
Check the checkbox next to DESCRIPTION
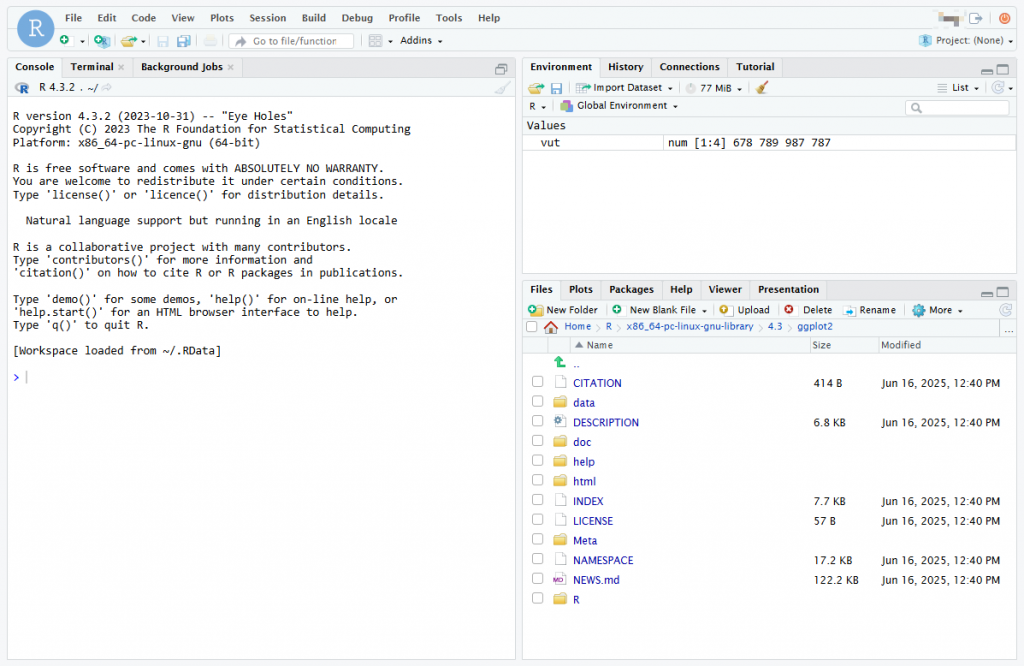point(537,422)
